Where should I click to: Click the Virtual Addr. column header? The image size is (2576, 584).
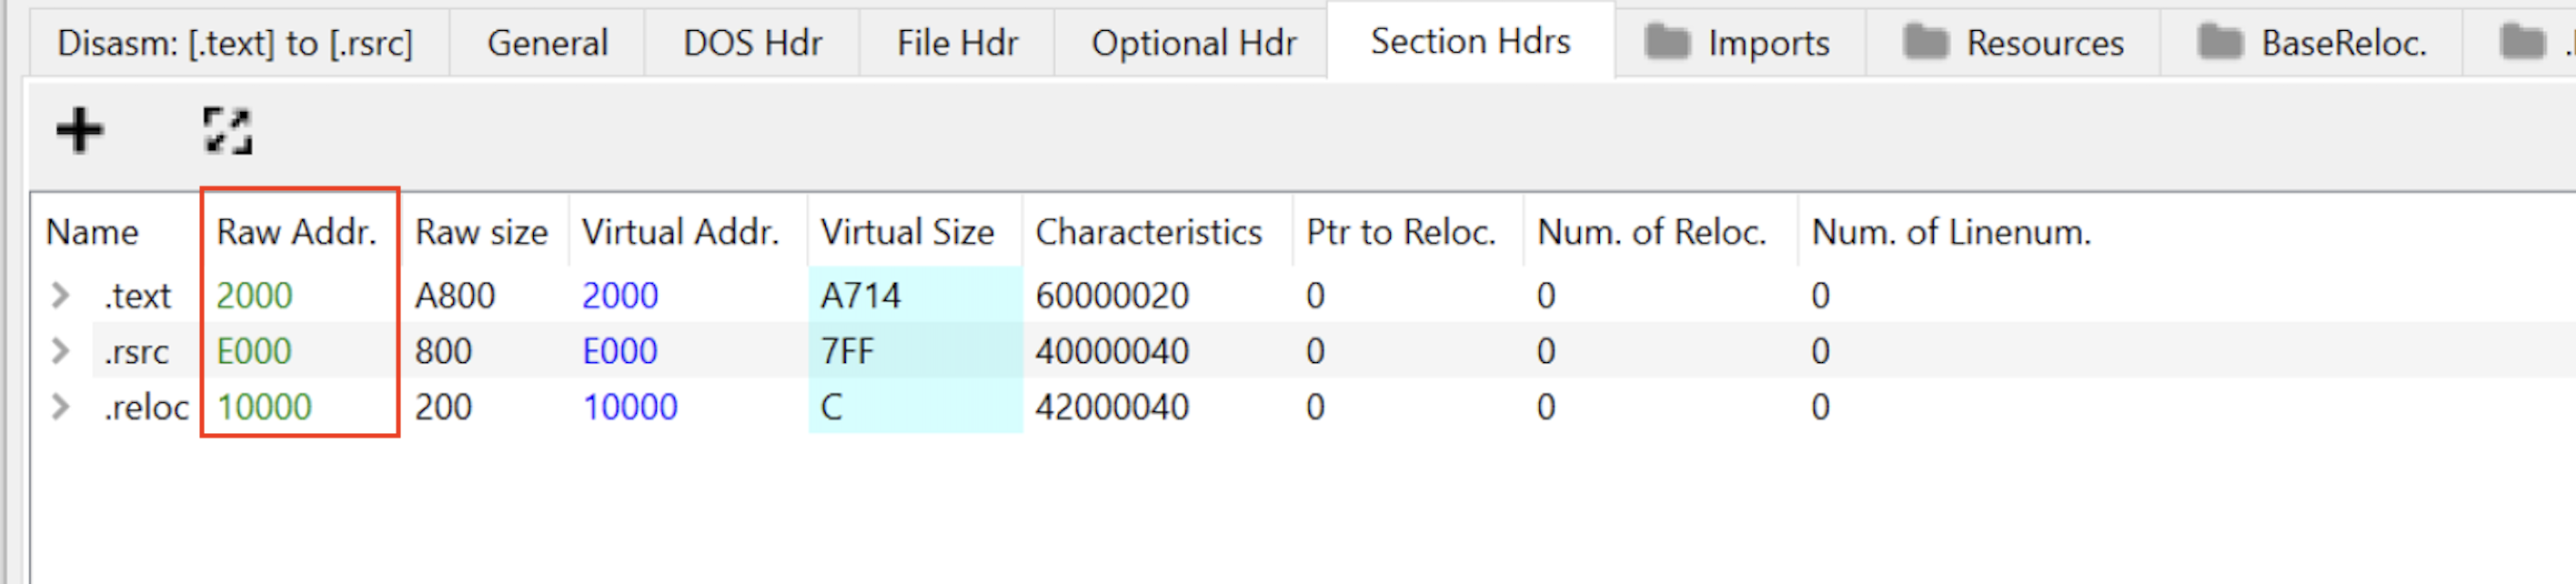tap(680, 232)
